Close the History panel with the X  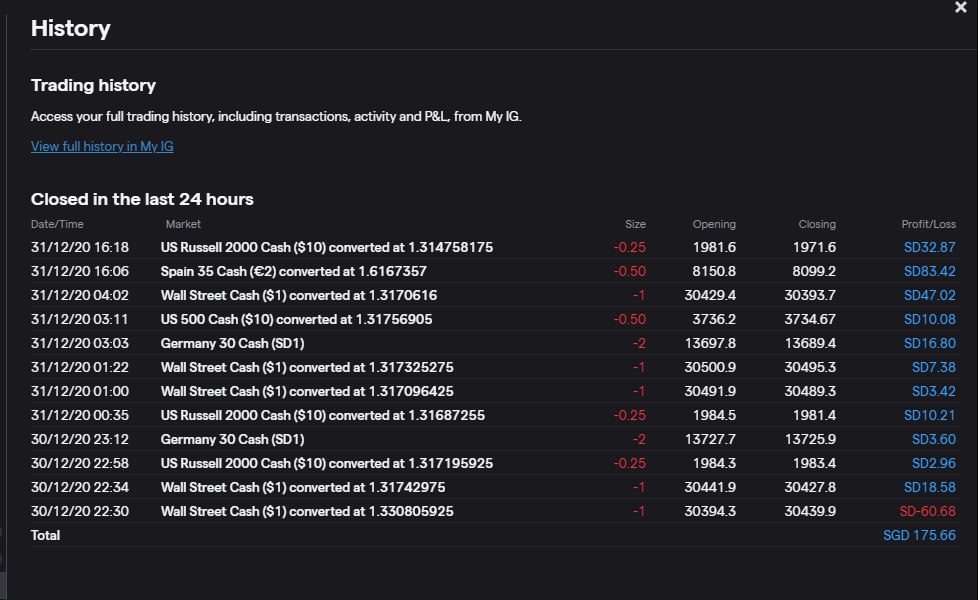961,8
